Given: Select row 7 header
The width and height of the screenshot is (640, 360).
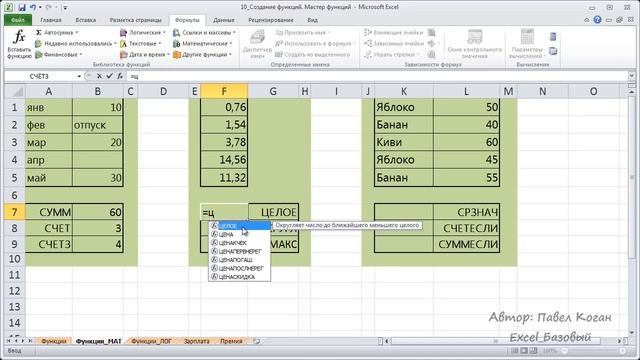Looking at the screenshot, I should tap(14, 212).
